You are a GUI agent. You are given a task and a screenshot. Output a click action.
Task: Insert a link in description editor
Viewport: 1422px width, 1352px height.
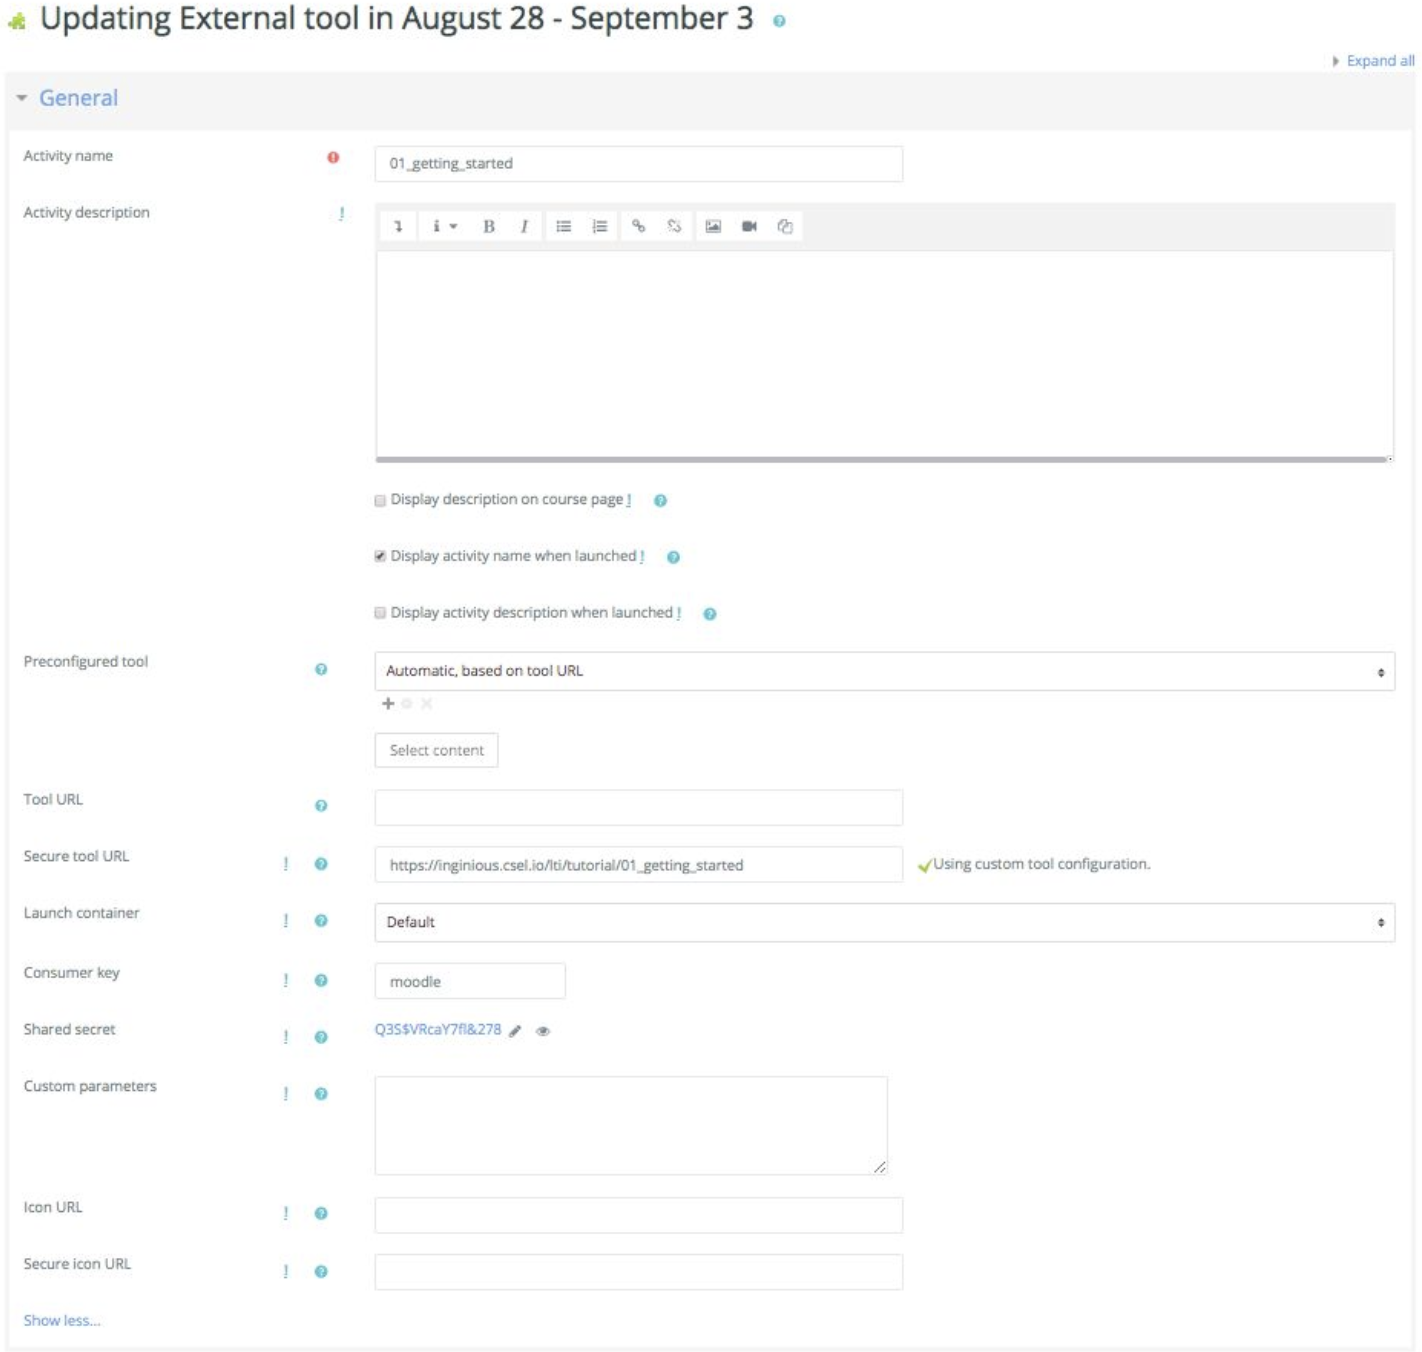tap(638, 226)
